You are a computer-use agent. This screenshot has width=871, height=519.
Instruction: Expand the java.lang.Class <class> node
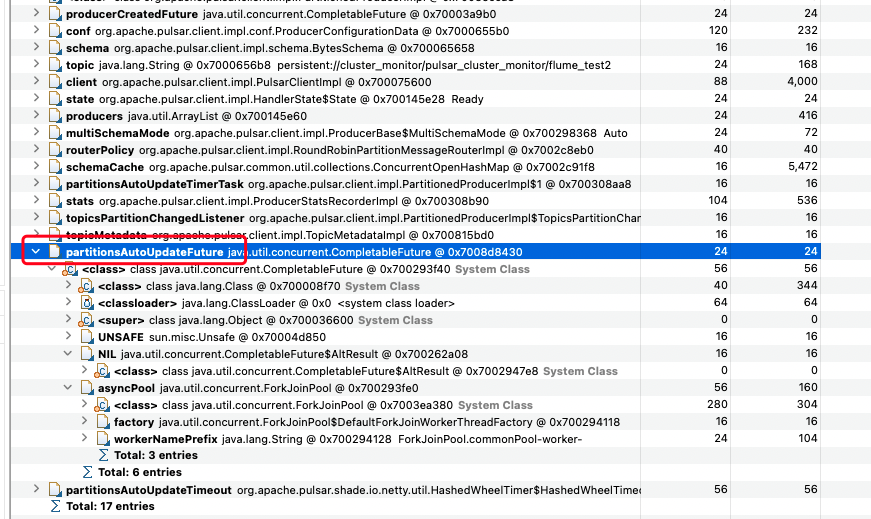68,285
